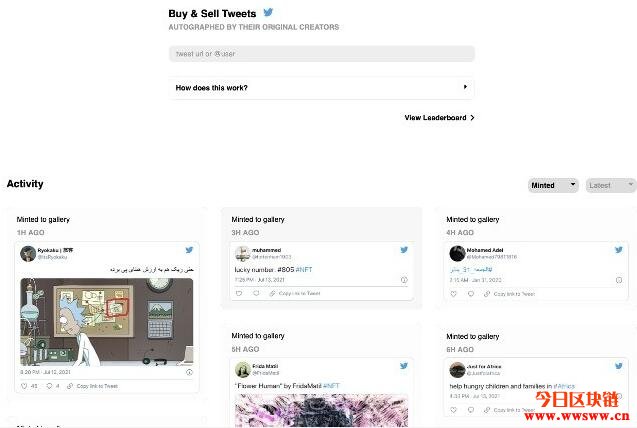Open the Rick and Morty image thumbnail
Image resolution: width=637 pixels, height=428 pixels.
click(106, 322)
